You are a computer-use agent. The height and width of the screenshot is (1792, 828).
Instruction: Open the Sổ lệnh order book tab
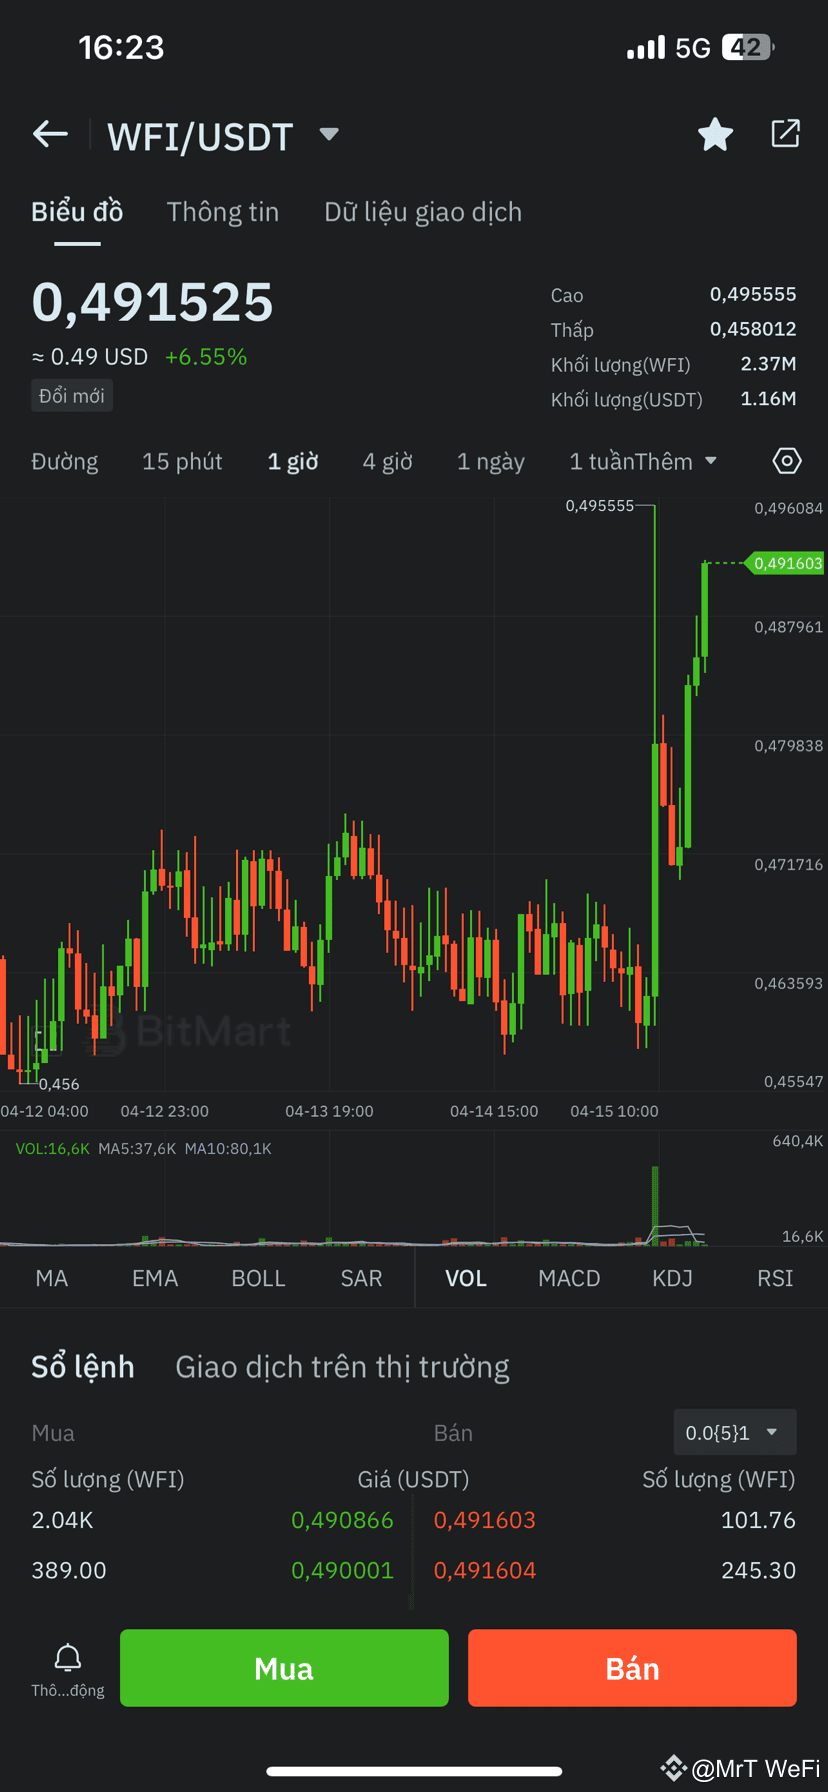click(83, 1367)
